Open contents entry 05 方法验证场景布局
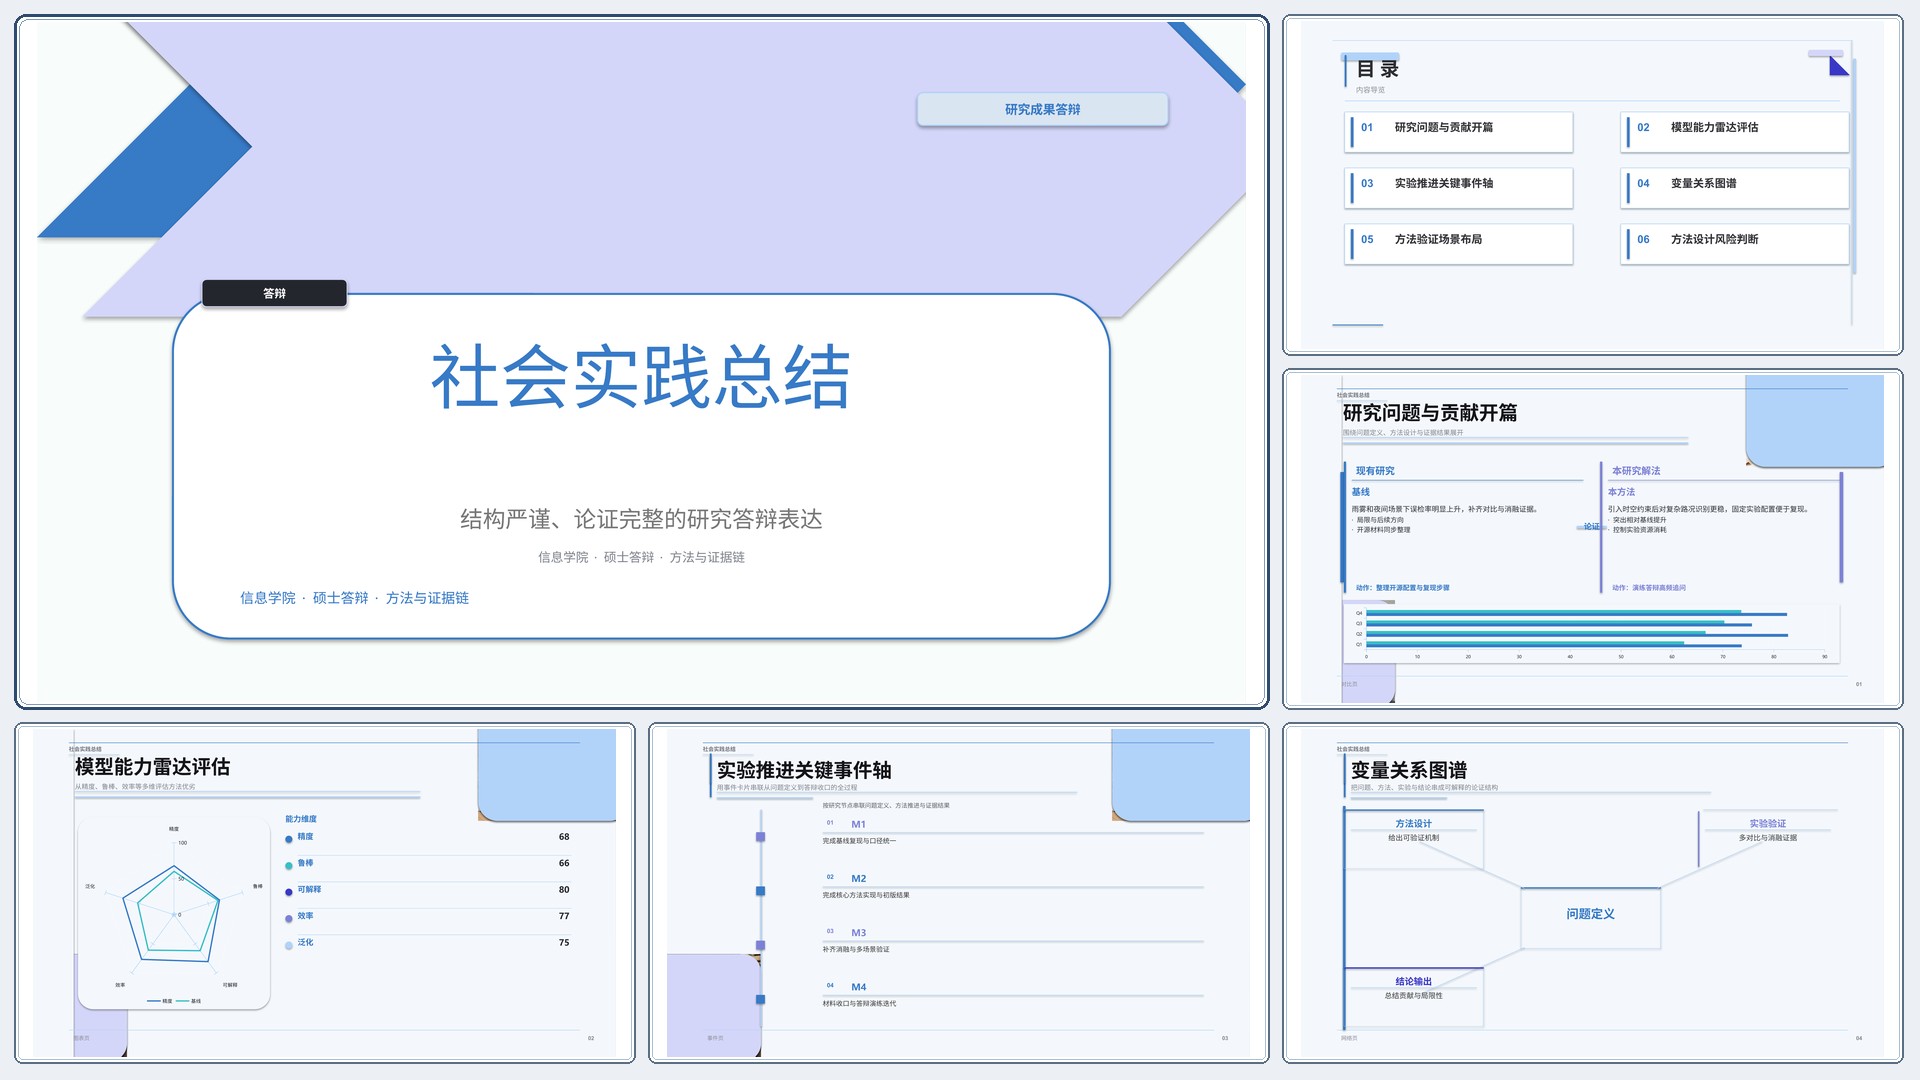Viewport: 1920px width, 1080px height. pyautogui.click(x=1459, y=243)
